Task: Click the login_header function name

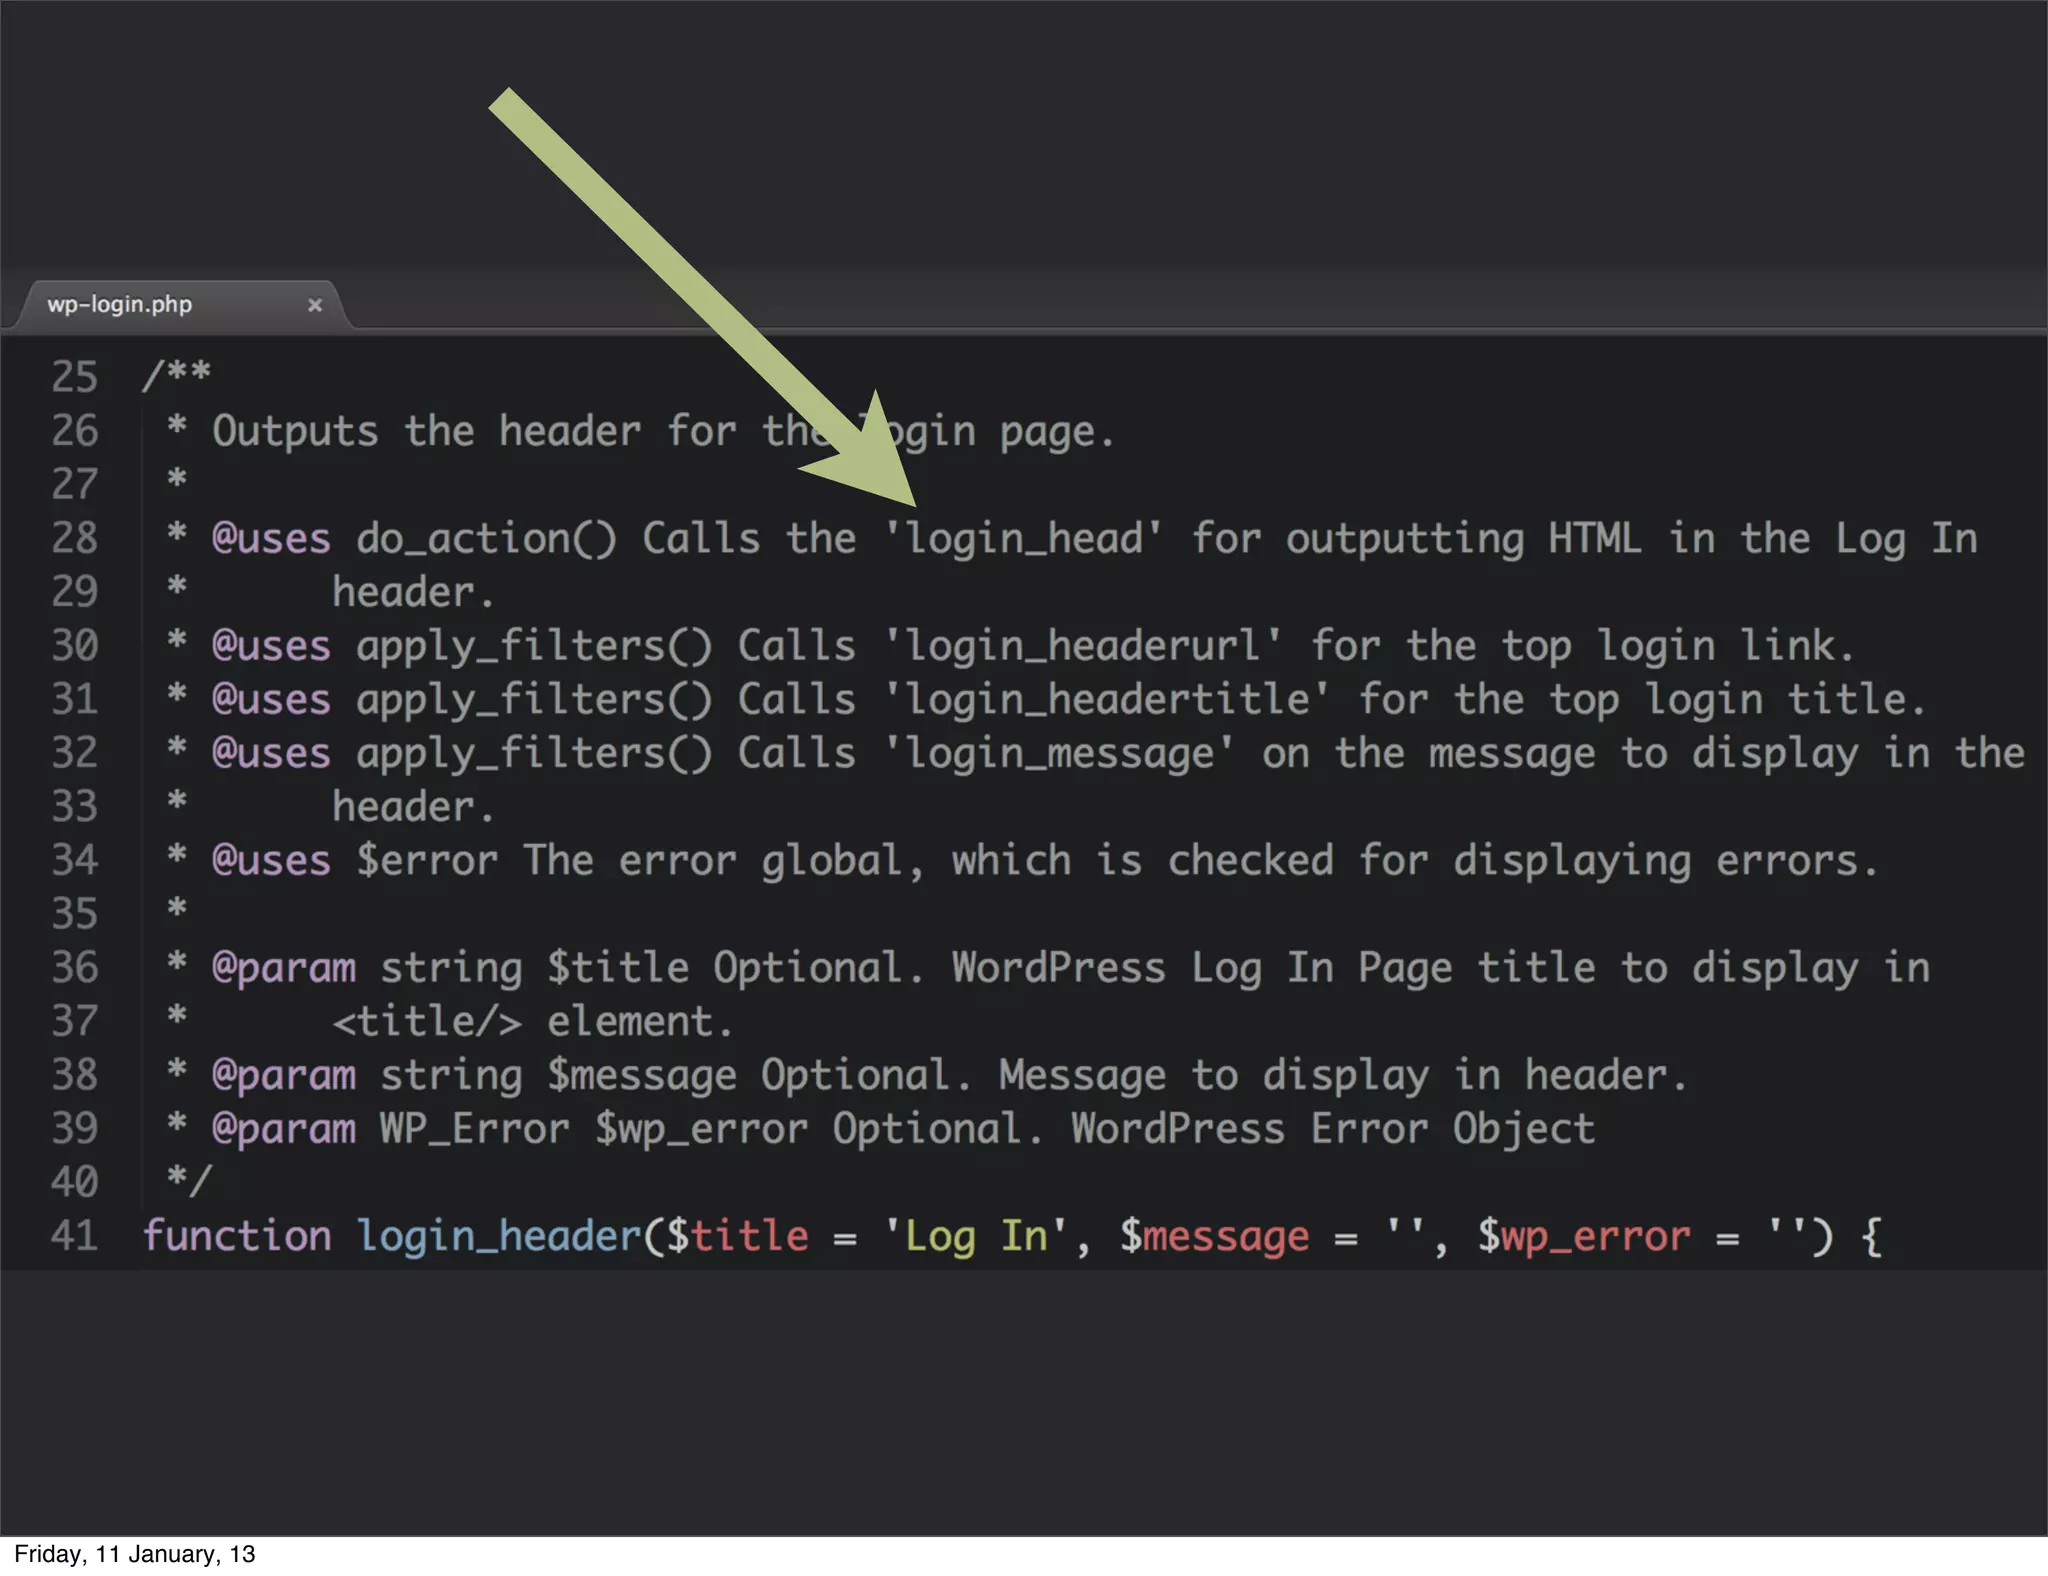Action: 498,1236
